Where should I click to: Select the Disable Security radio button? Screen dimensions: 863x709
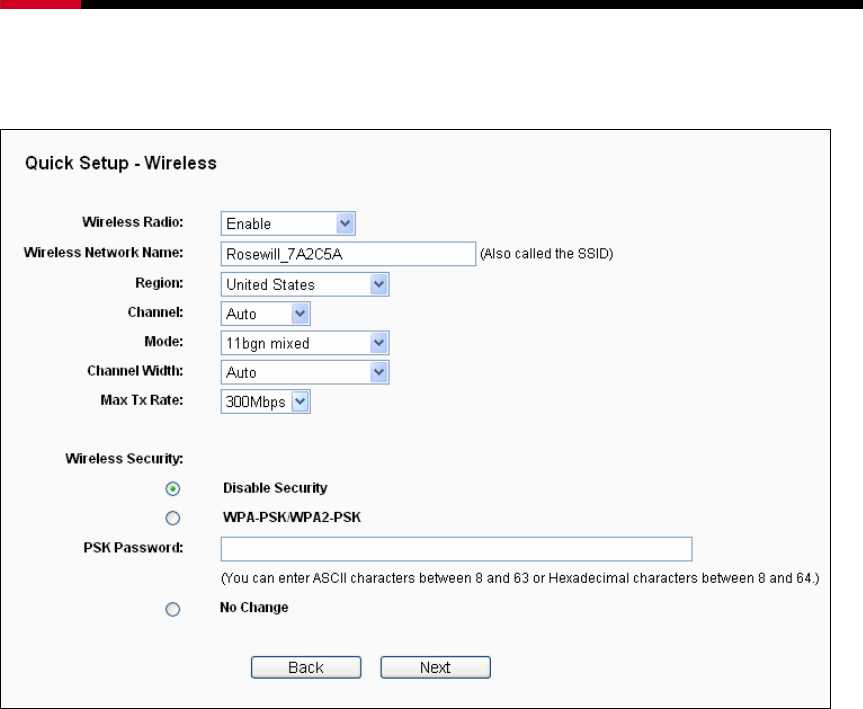click(173, 489)
